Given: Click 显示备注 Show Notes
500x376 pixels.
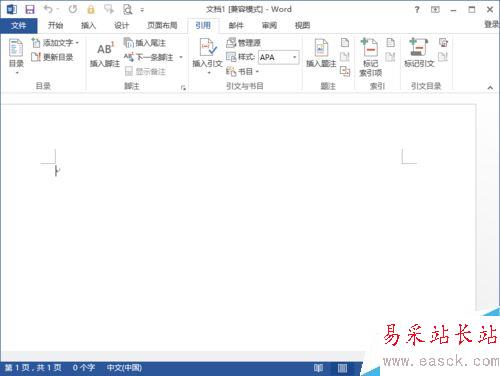Looking at the screenshot, I should coord(145,71).
